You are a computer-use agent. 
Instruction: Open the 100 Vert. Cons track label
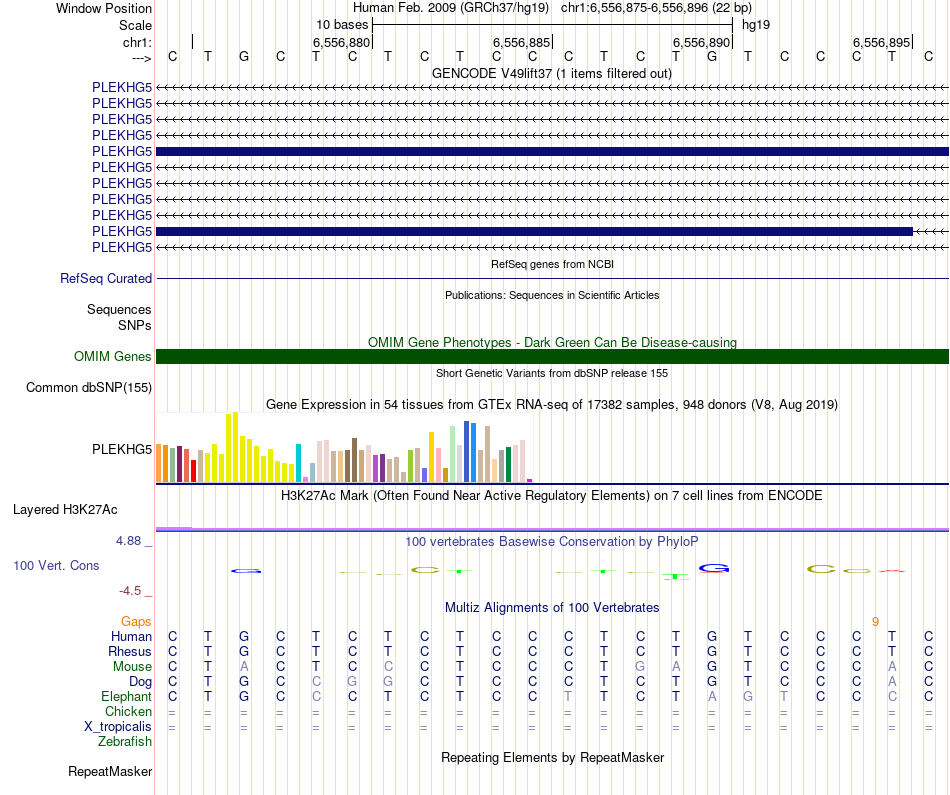pyautogui.click(x=56, y=565)
